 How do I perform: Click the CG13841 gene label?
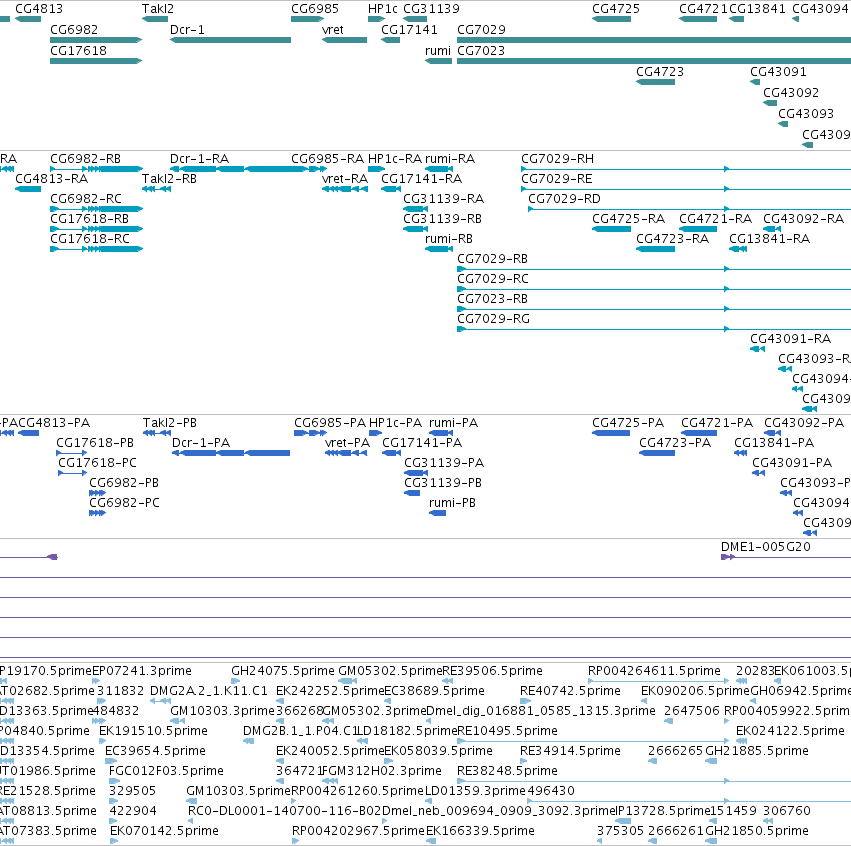click(x=757, y=9)
